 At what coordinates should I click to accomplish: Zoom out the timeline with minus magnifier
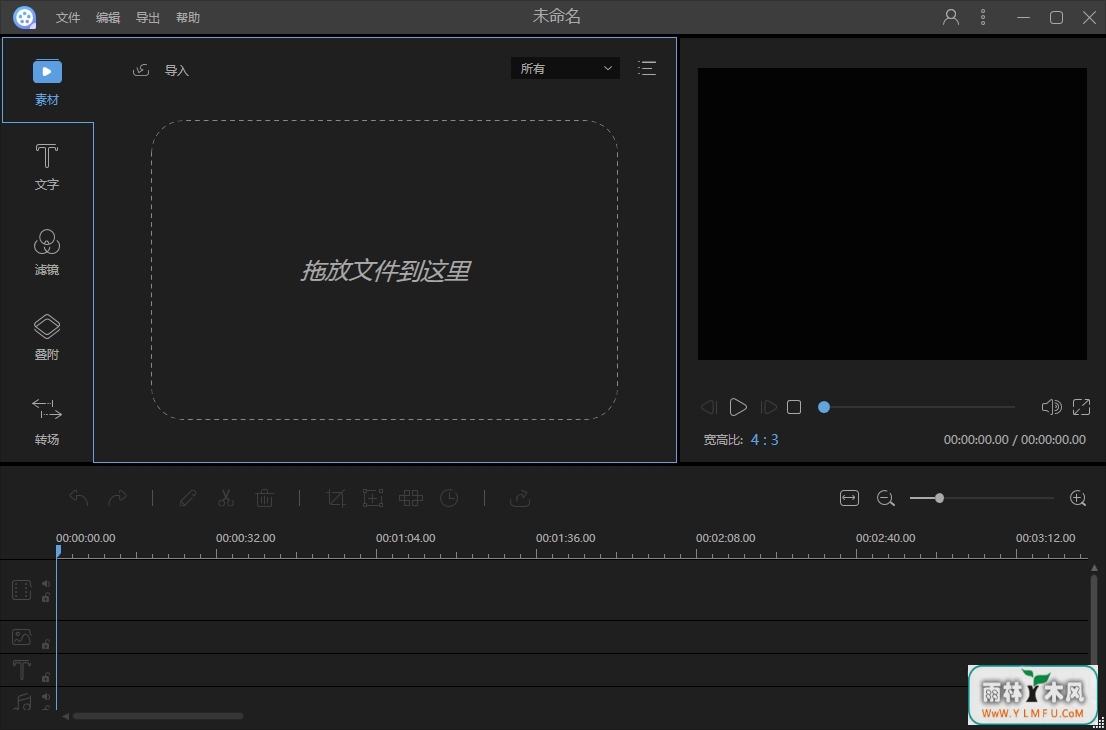click(x=886, y=499)
